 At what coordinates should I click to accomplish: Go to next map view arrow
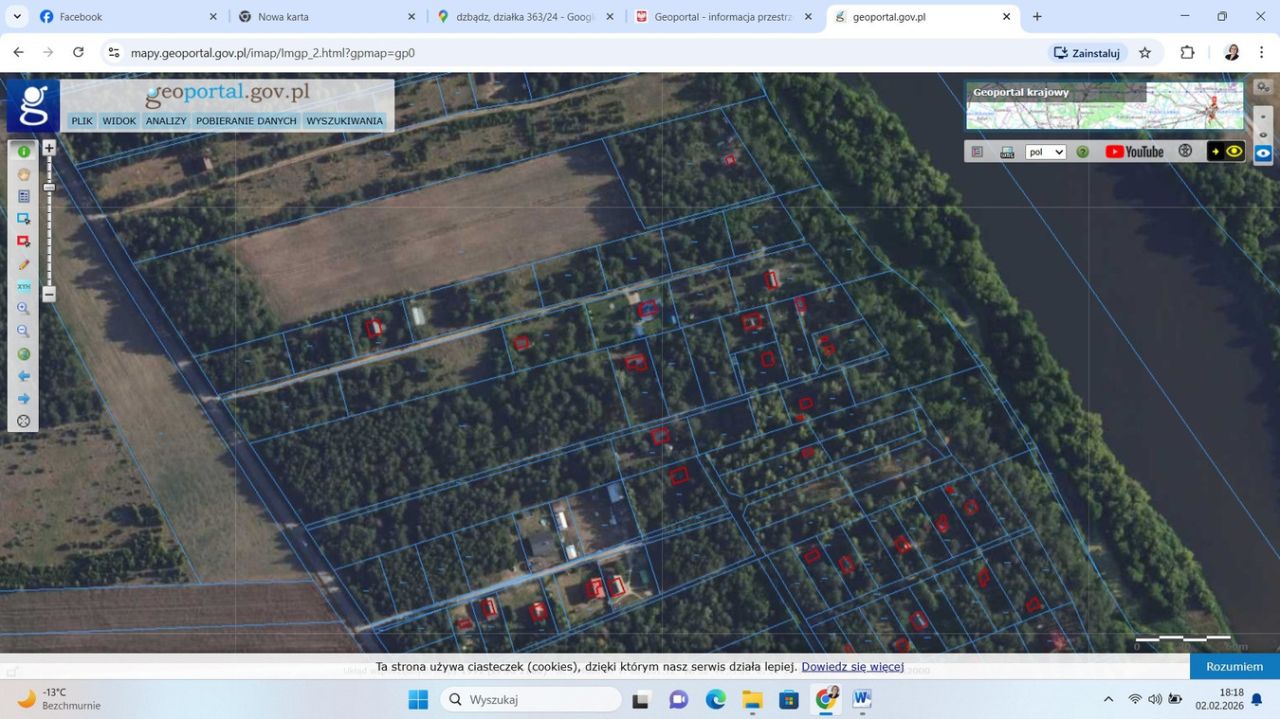24,399
